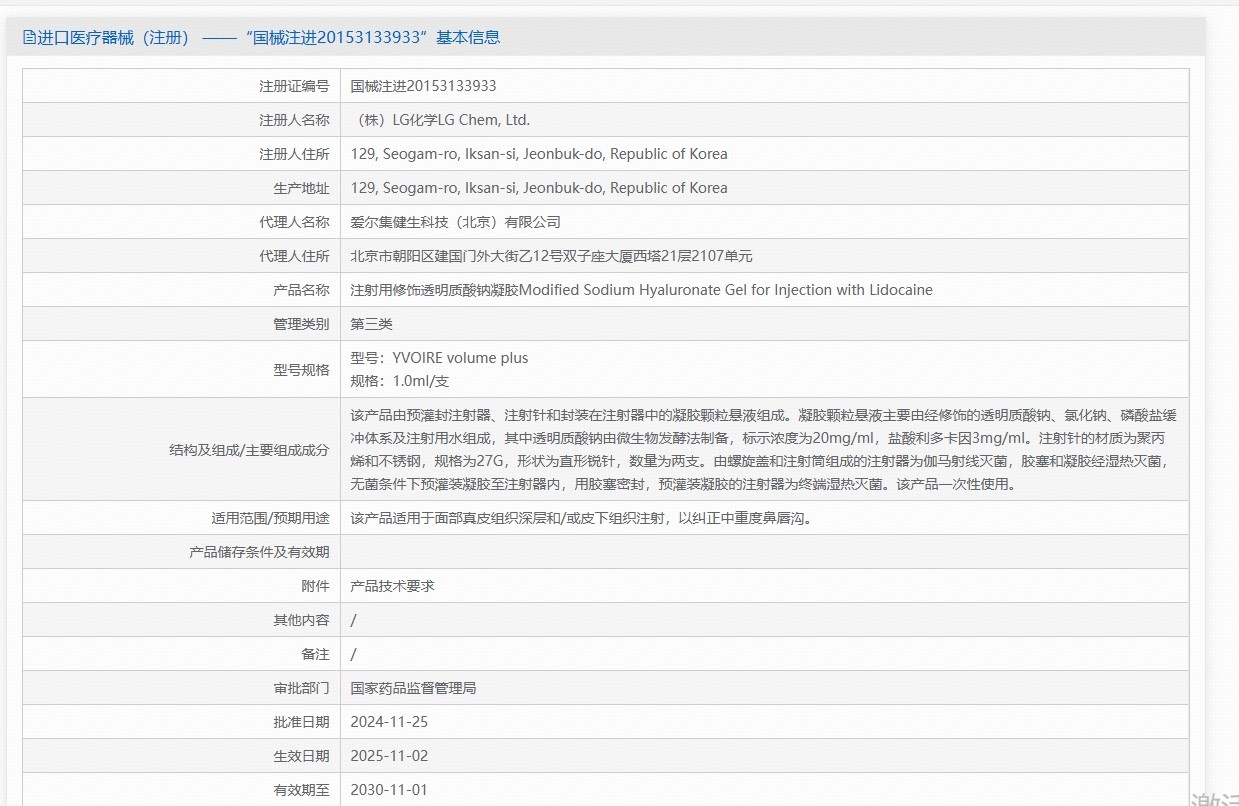Screen dimensions: 1239x806
Task: Click the approval date 2024-11-25
Action: (x=389, y=722)
